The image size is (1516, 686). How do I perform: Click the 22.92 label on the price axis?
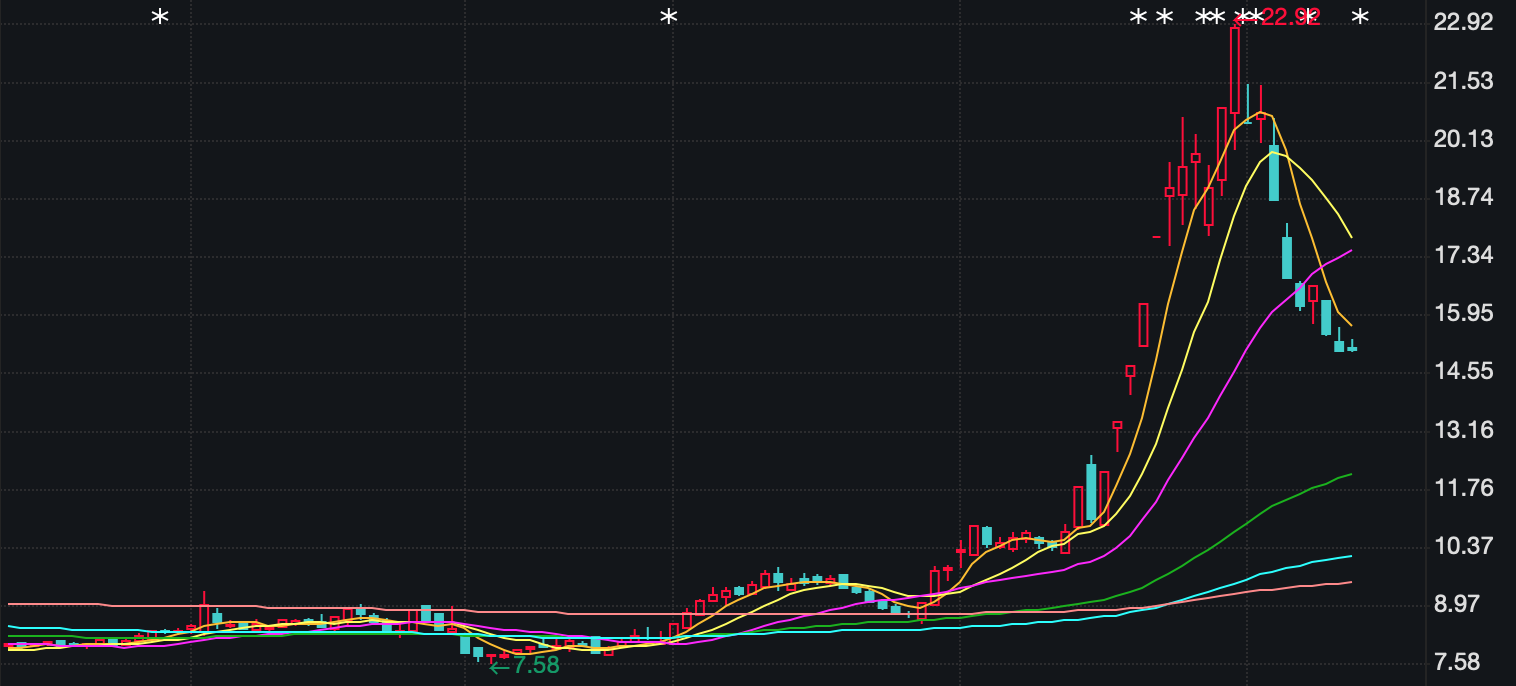pos(1462,22)
